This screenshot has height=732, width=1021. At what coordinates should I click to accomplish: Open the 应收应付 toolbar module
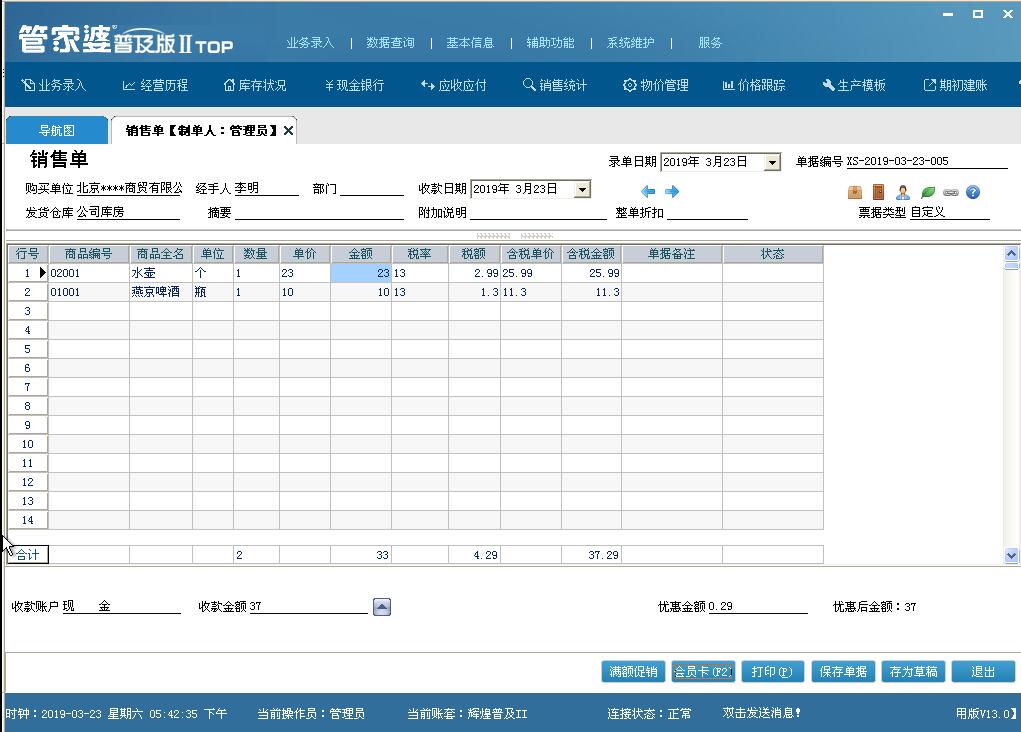point(452,84)
